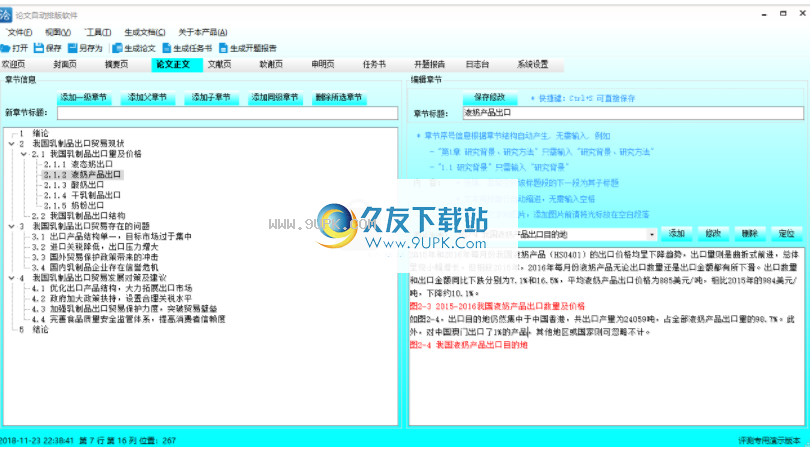Click red caption 图2-4 in editor
The width and height of the screenshot is (810, 453).
[469, 345]
